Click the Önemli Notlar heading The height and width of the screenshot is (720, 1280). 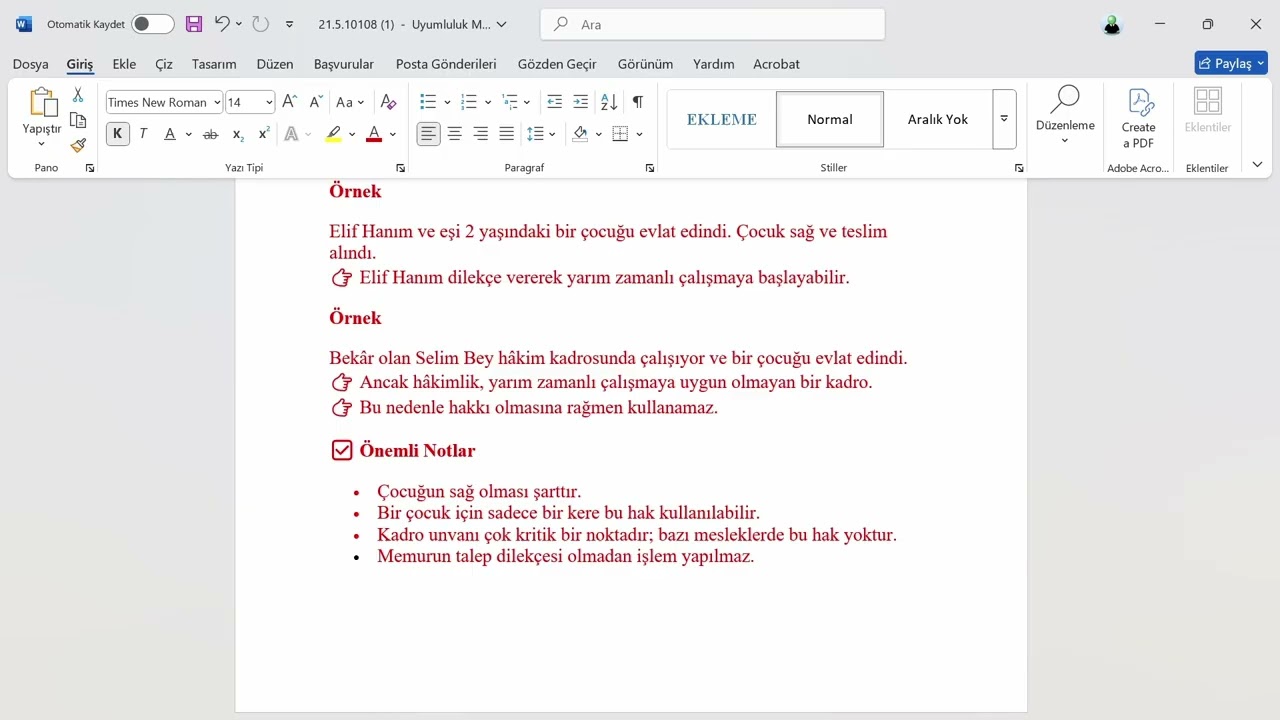pos(417,451)
